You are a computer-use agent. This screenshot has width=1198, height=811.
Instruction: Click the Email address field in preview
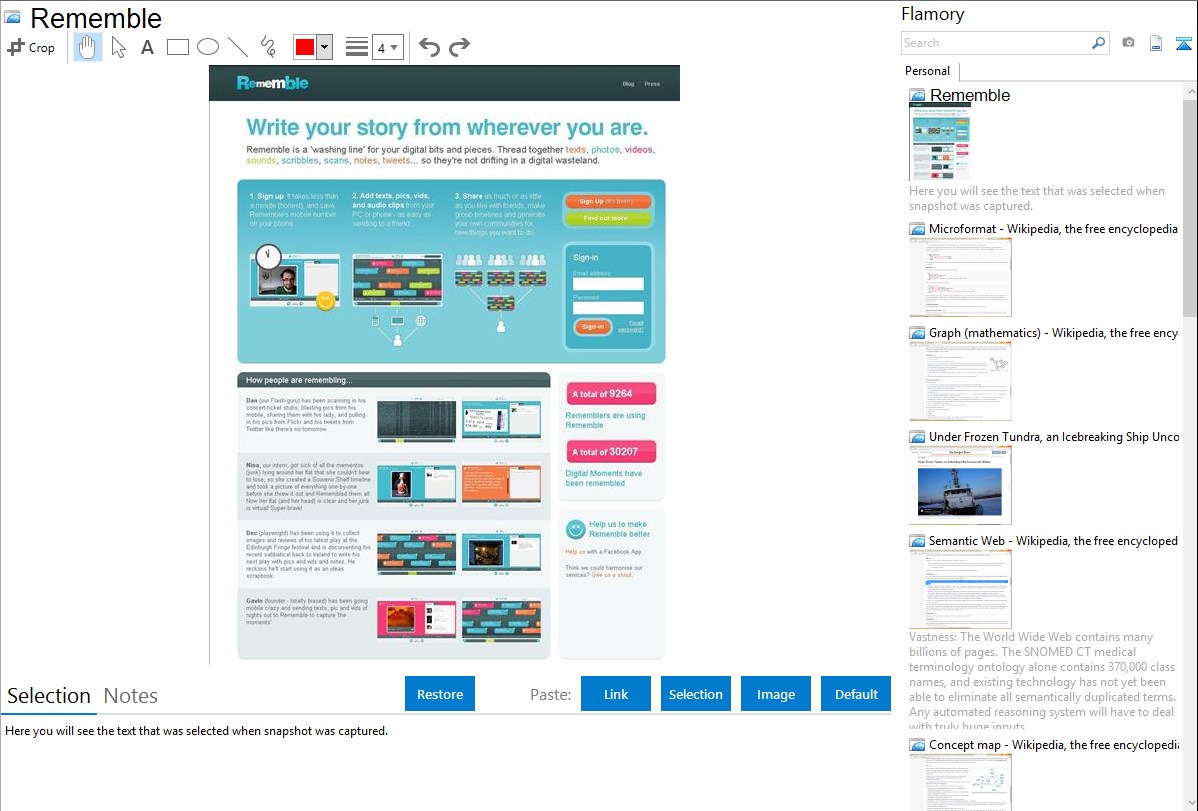608,284
